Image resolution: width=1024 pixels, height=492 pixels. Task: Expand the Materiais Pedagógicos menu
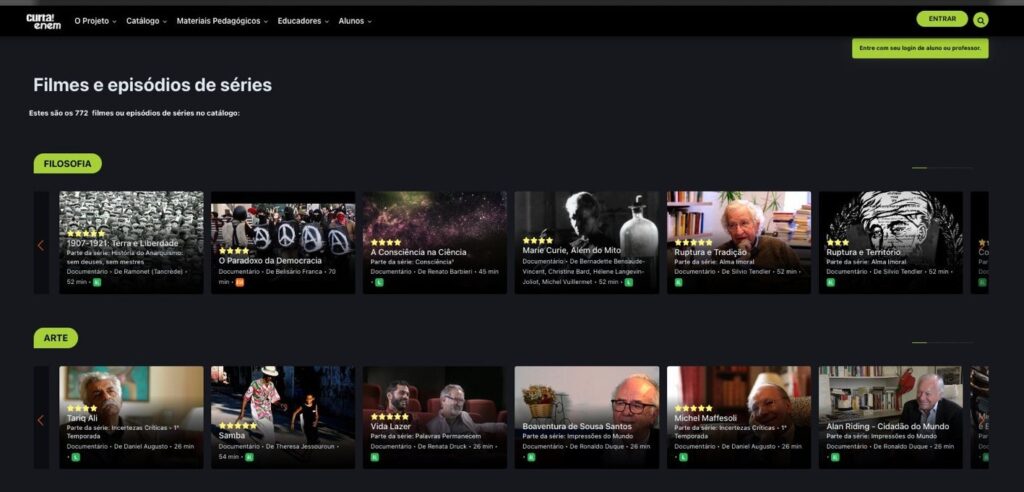(x=222, y=21)
